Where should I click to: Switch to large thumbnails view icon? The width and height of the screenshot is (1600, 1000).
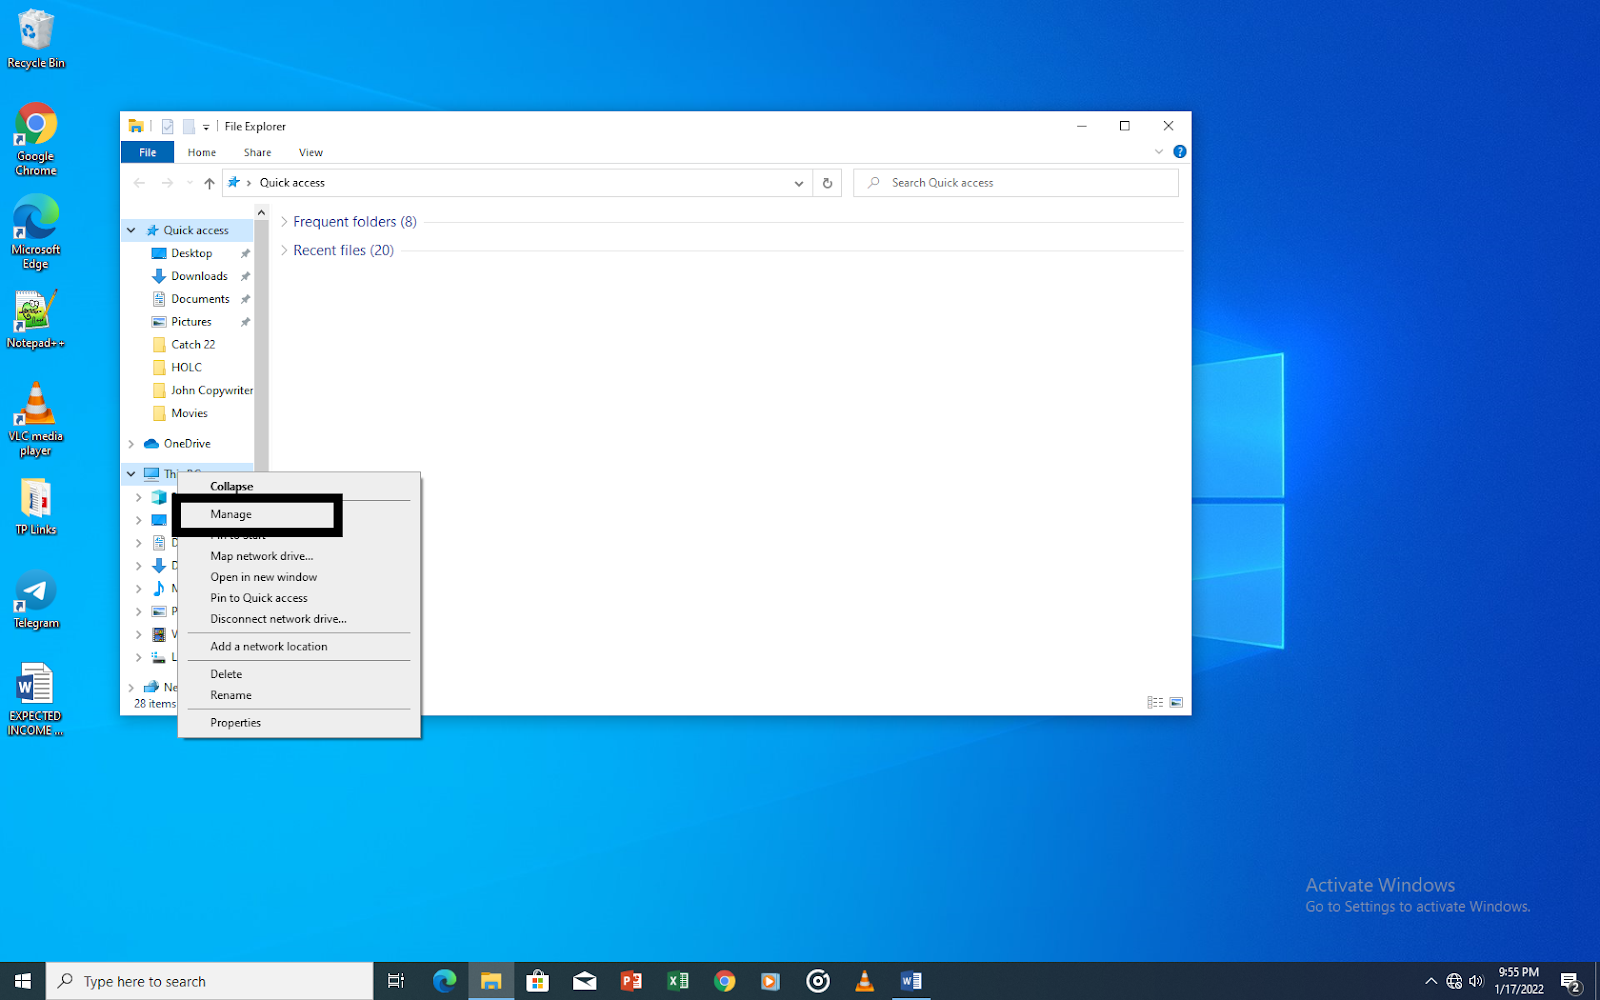click(x=1176, y=703)
